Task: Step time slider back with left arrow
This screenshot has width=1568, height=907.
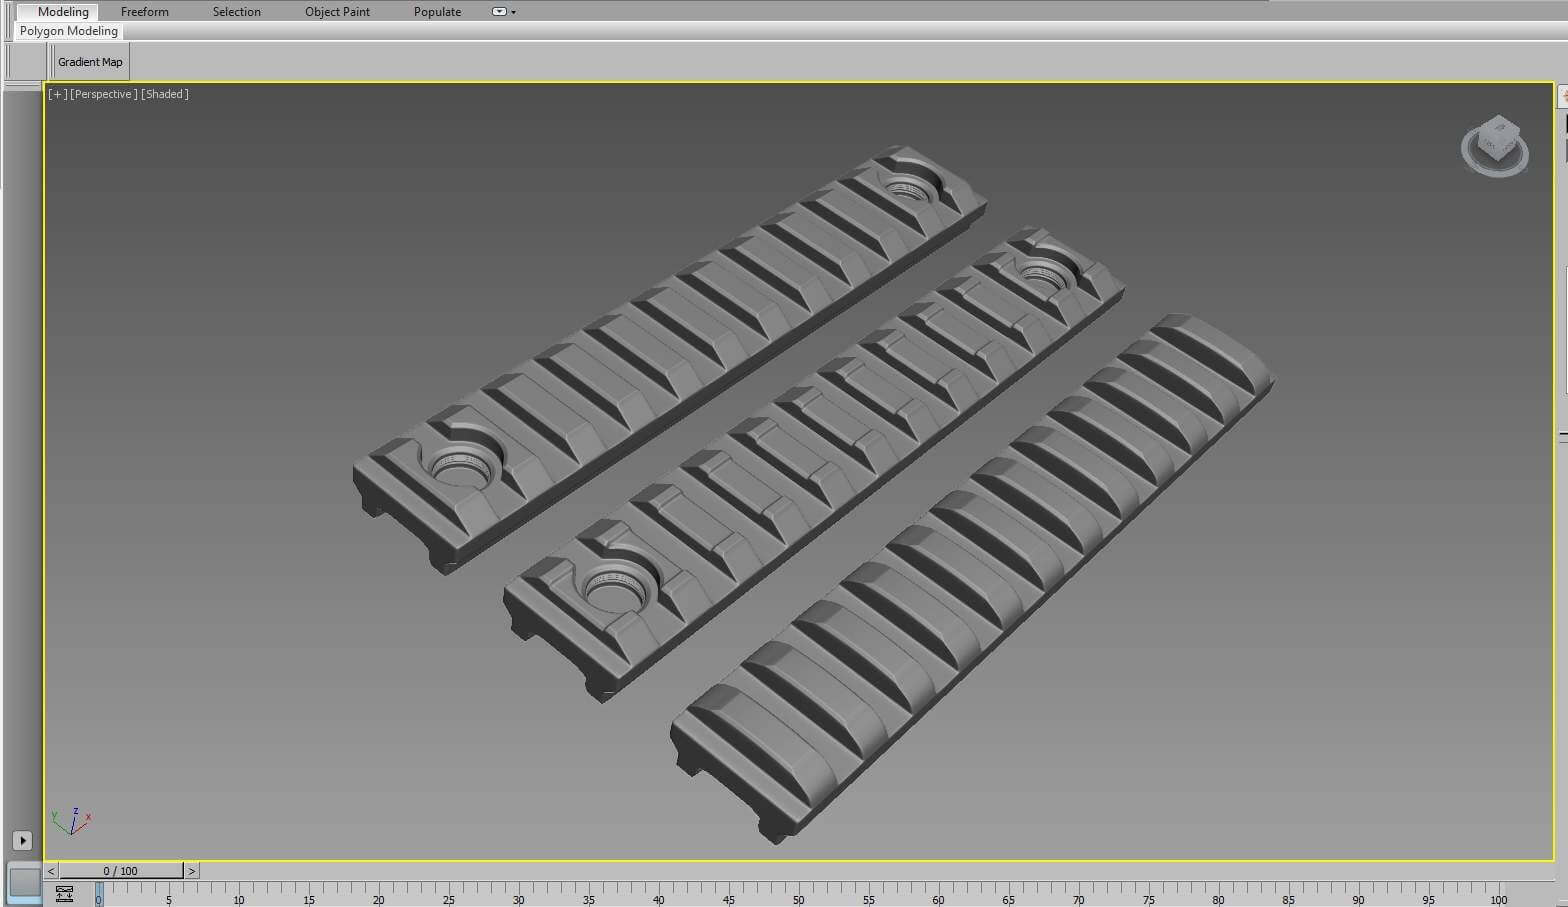Action: (x=51, y=871)
